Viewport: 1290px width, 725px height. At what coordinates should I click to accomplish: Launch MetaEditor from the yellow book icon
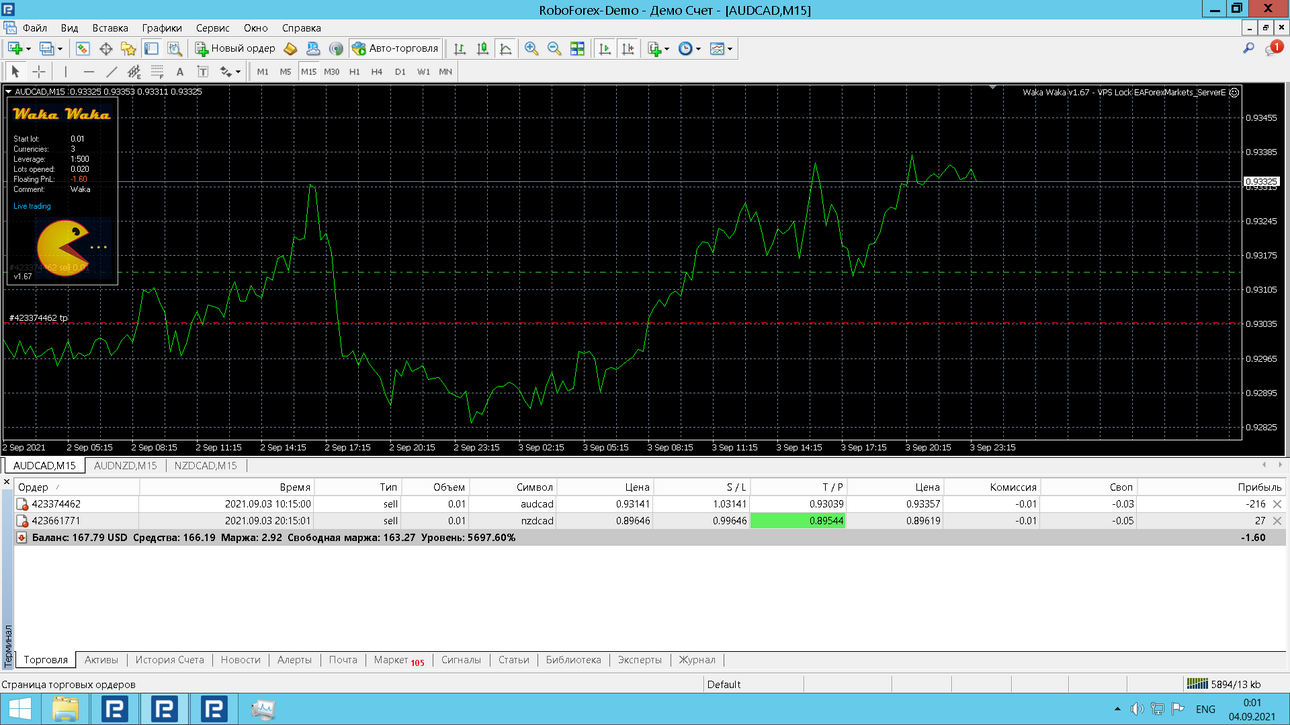click(x=291, y=48)
